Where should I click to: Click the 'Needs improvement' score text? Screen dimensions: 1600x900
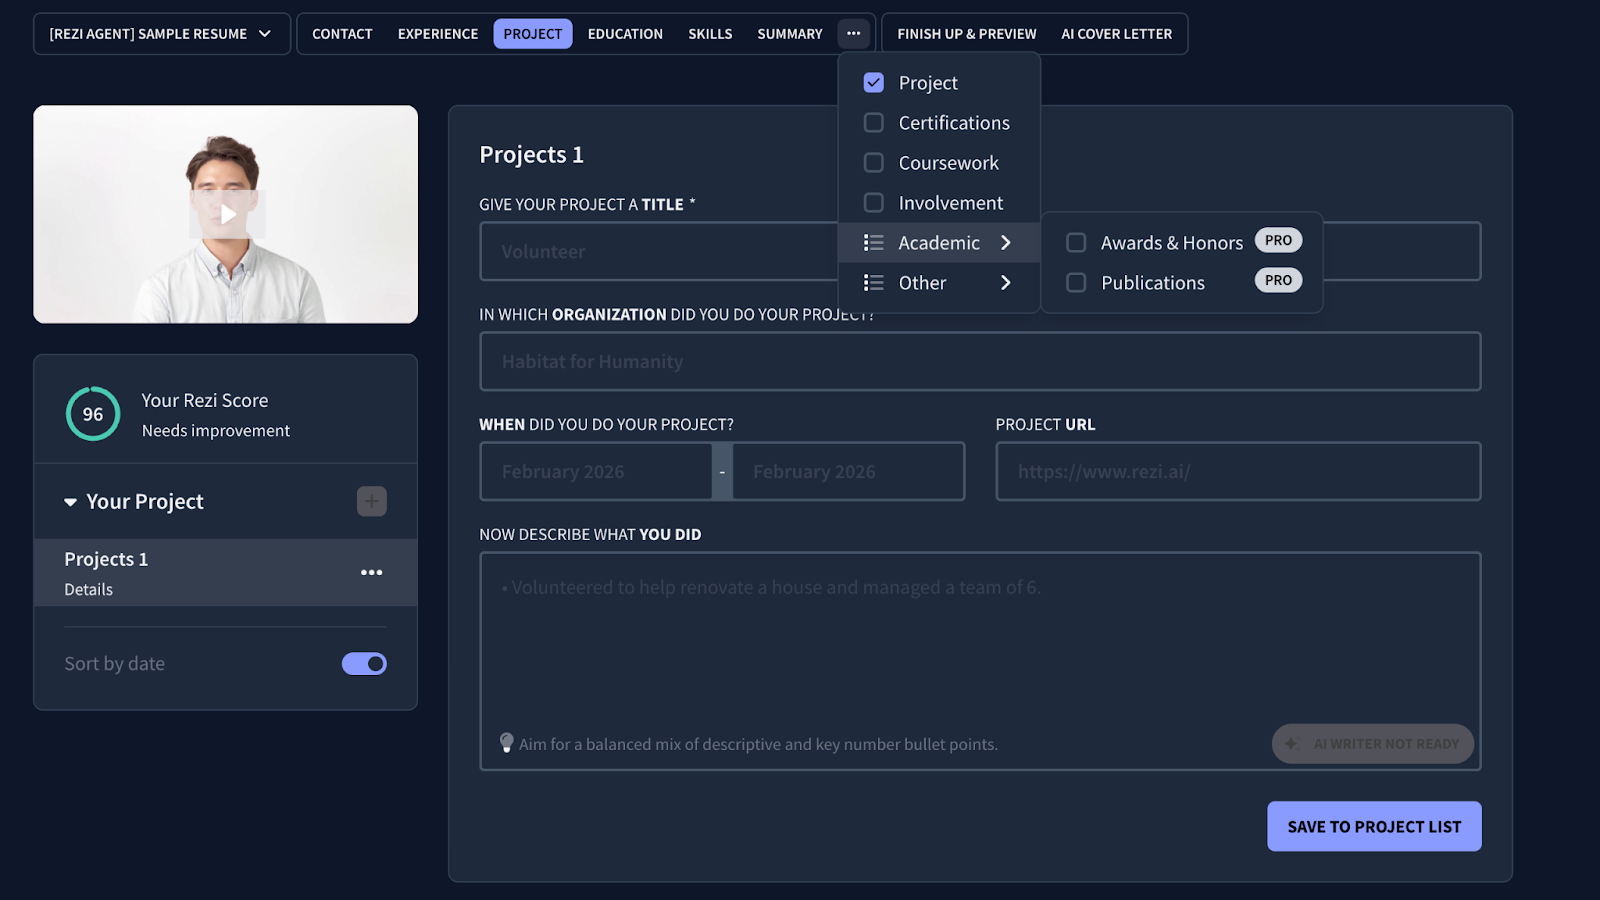point(216,431)
